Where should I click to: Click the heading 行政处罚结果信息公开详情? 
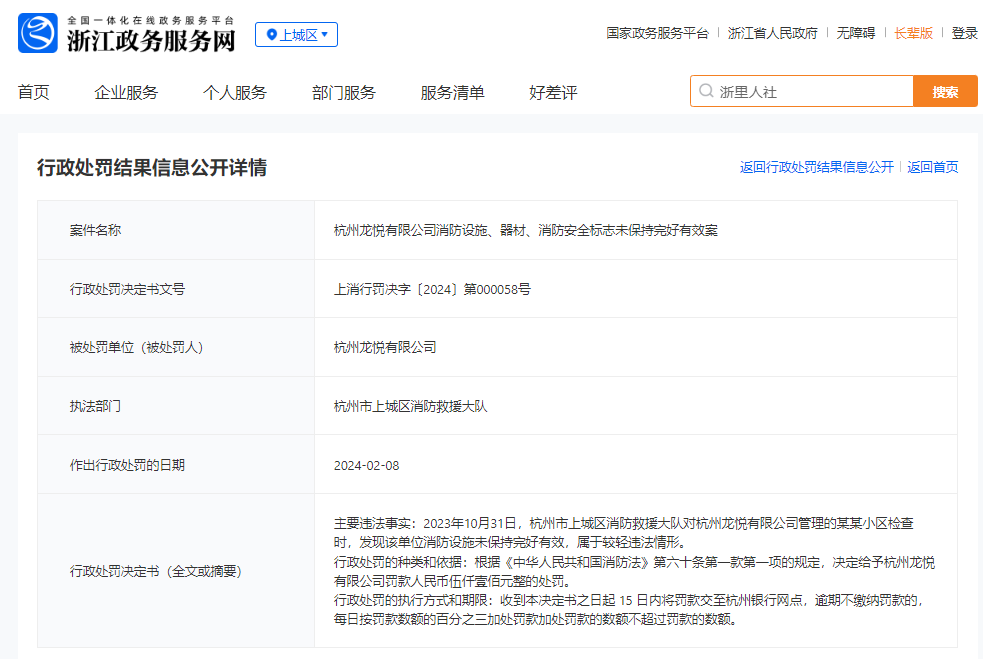152,167
